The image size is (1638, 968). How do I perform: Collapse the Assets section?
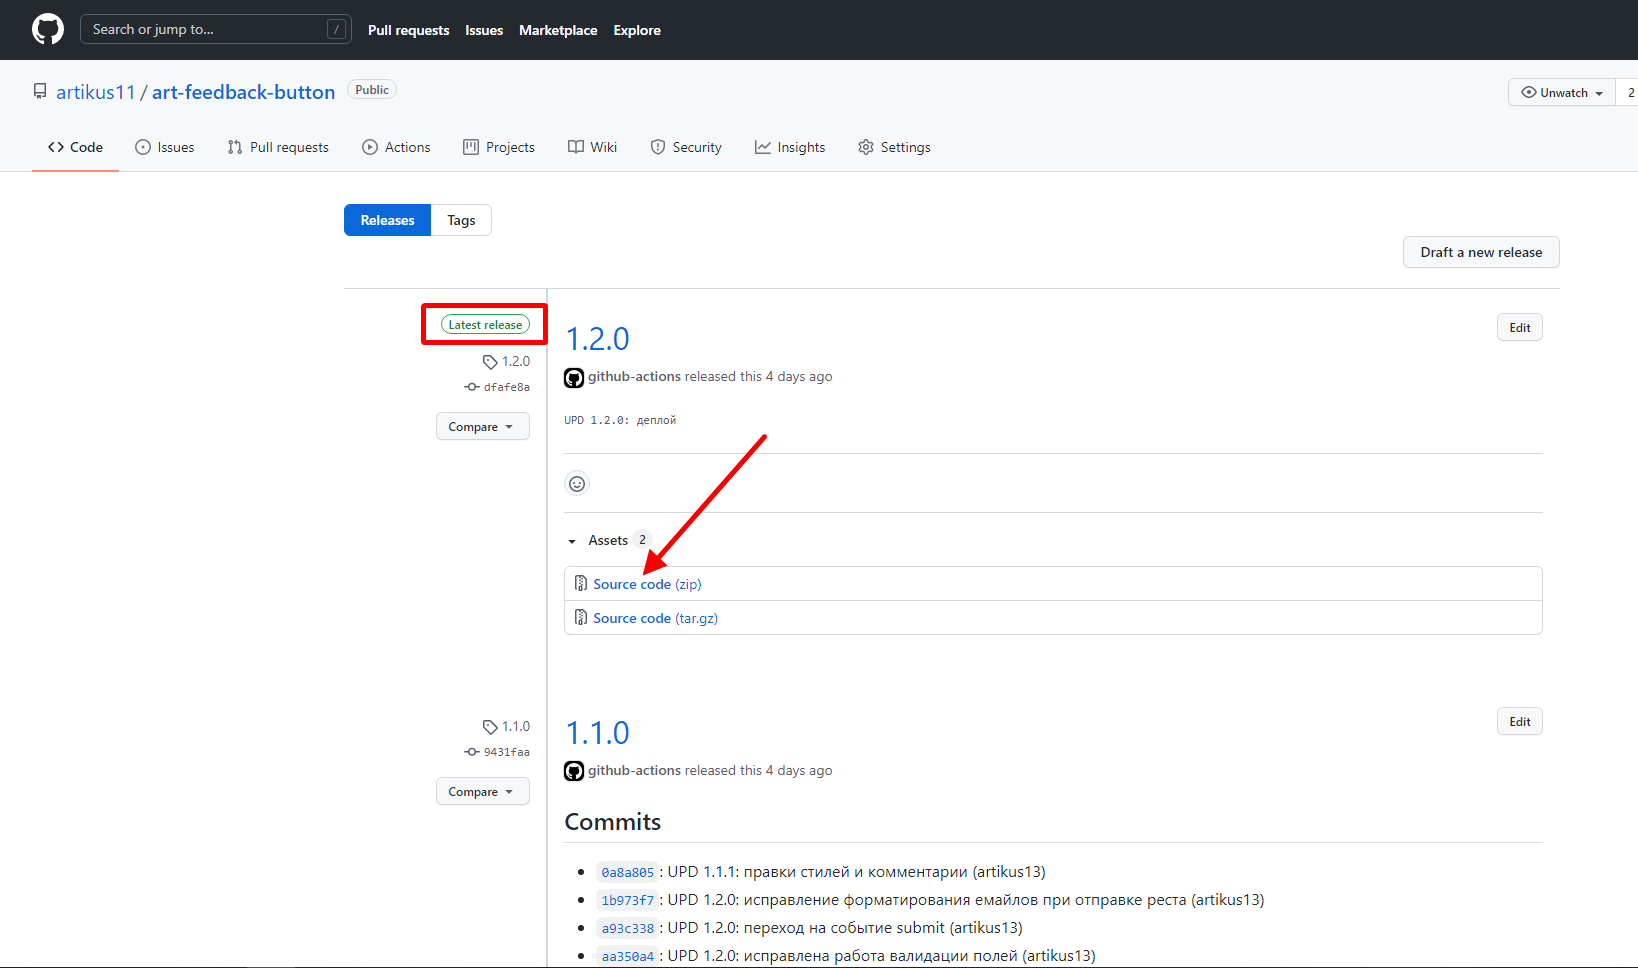[572, 541]
